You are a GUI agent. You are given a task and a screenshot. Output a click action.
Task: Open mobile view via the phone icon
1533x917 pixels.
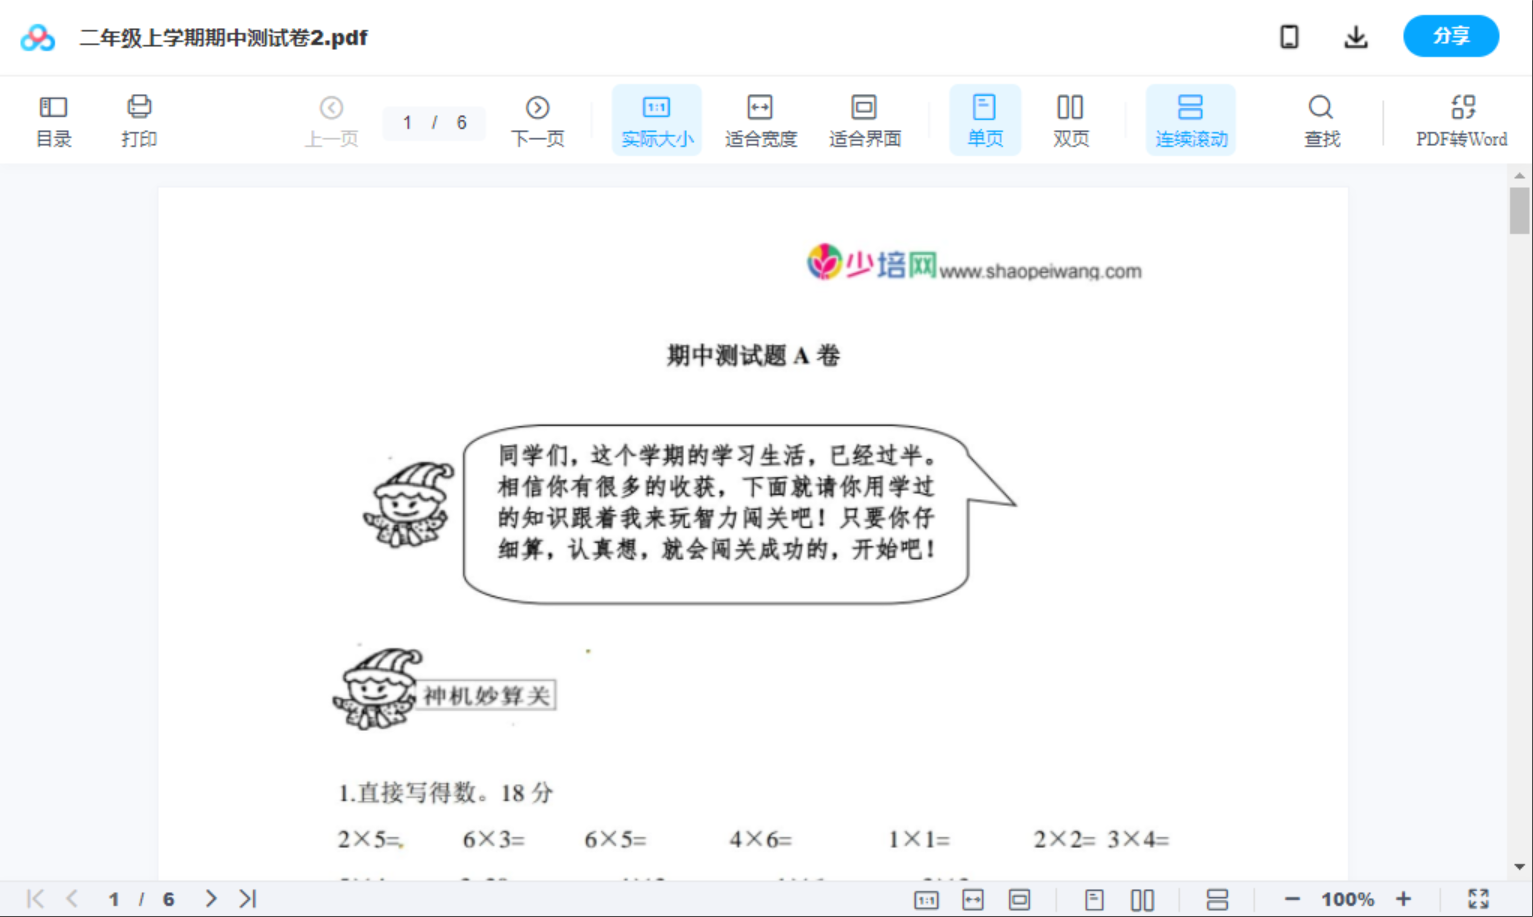1289,36
